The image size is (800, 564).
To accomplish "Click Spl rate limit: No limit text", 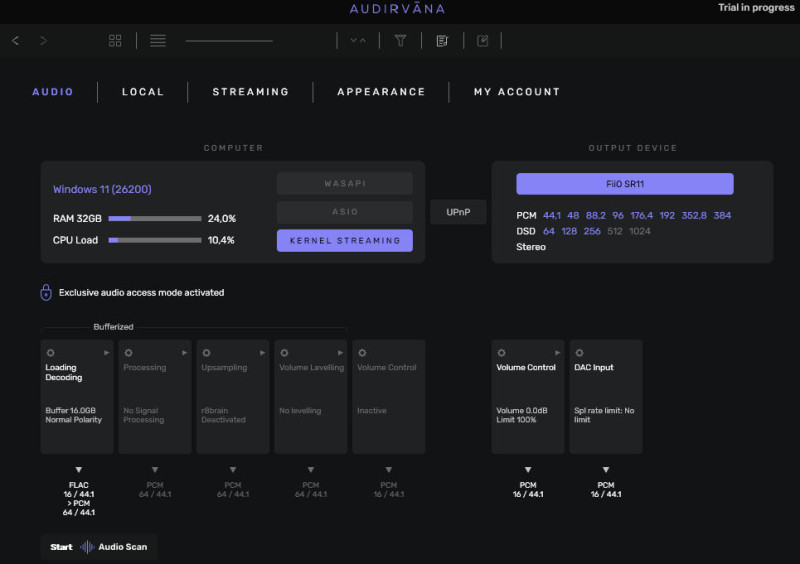I will coord(604,415).
